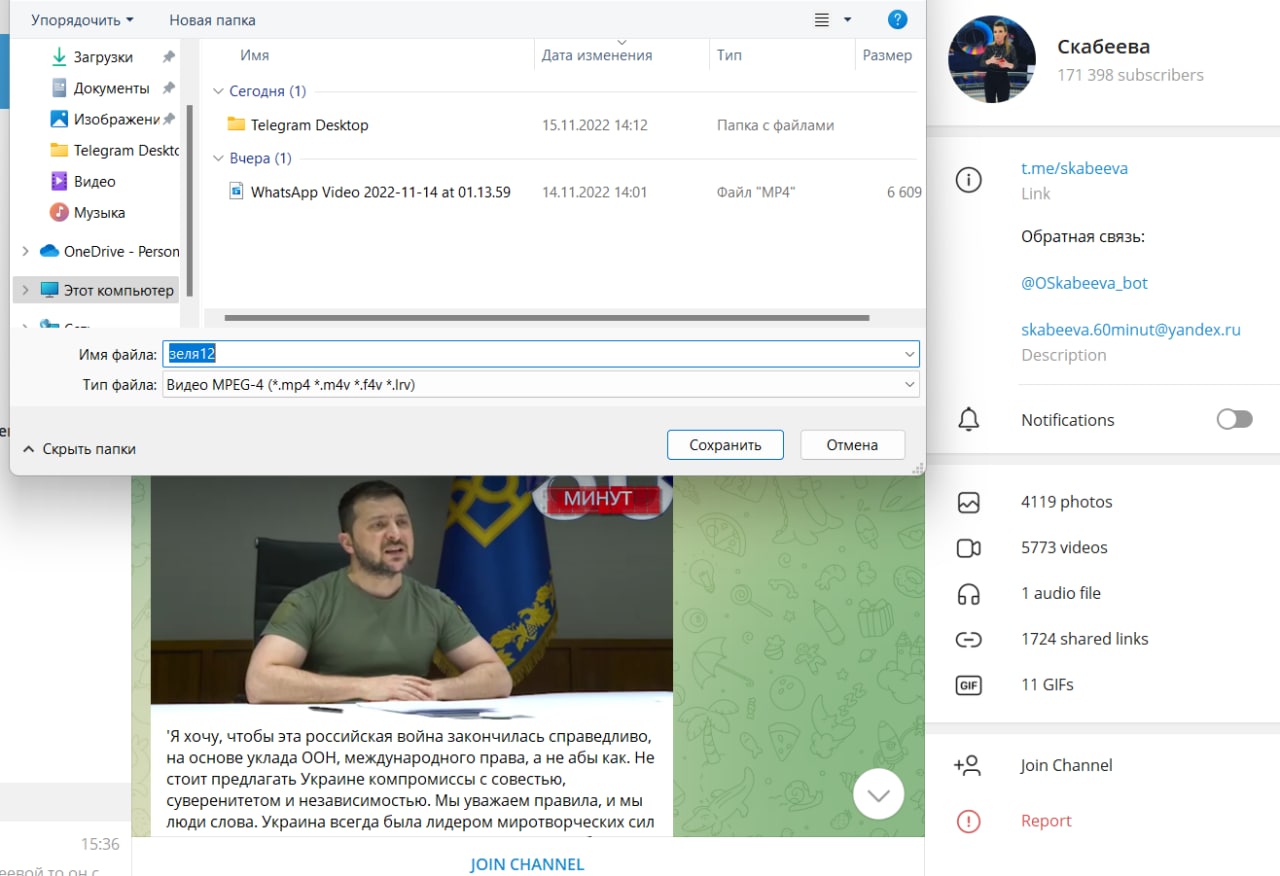Click the MP4 file icon for WhatsApp Video

[236, 191]
